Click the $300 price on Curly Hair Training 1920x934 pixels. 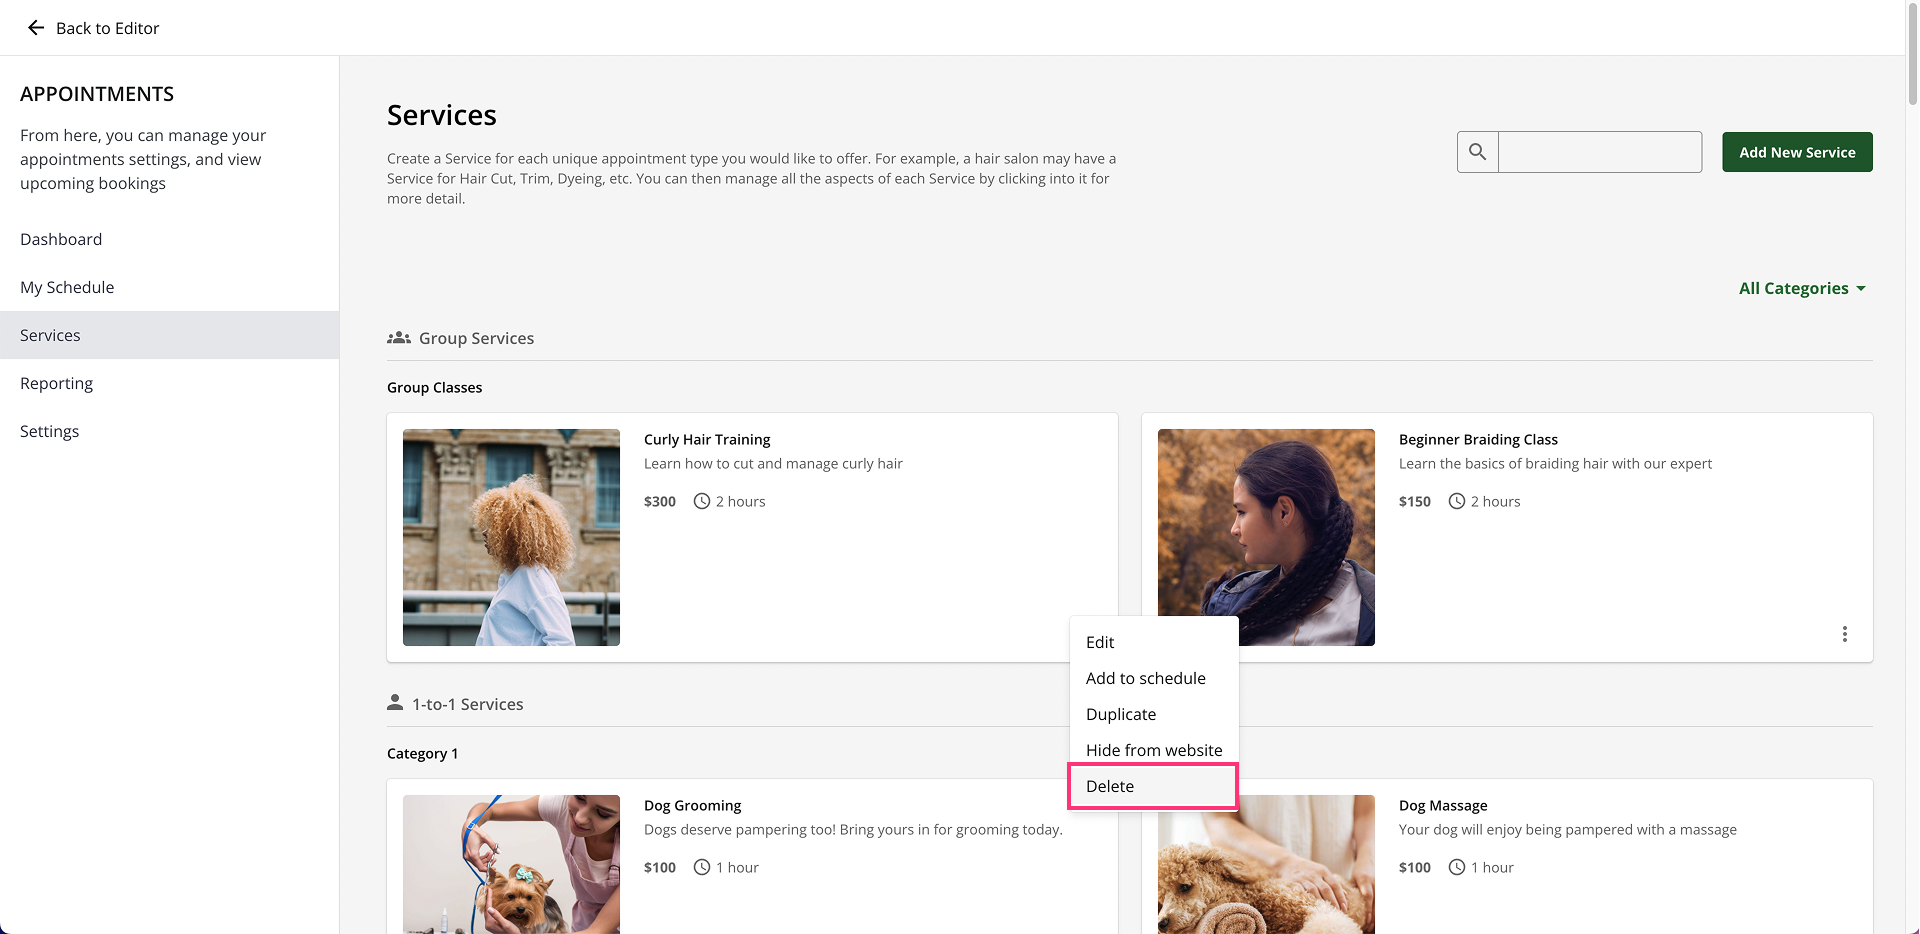[660, 501]
